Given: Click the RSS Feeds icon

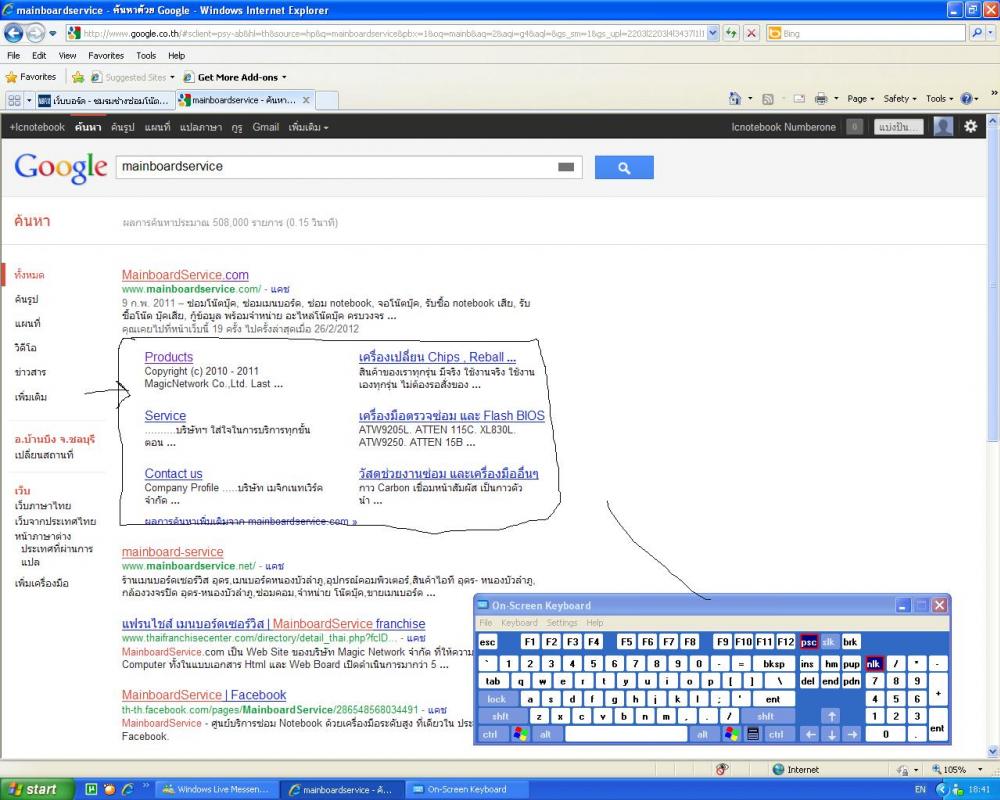Looking at the screenshot, I should tap(768, 99).
